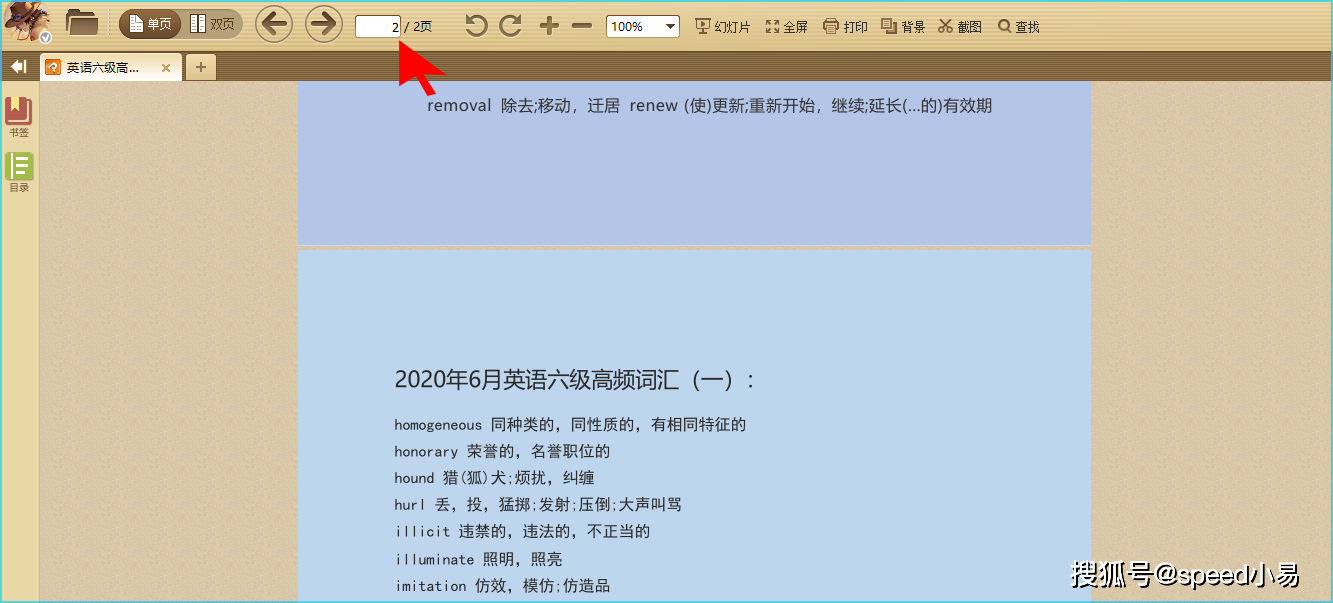Take a 截图 screenshot with the scissors tool
Viewport: 1333px width, 603px height.
point(959,25)
